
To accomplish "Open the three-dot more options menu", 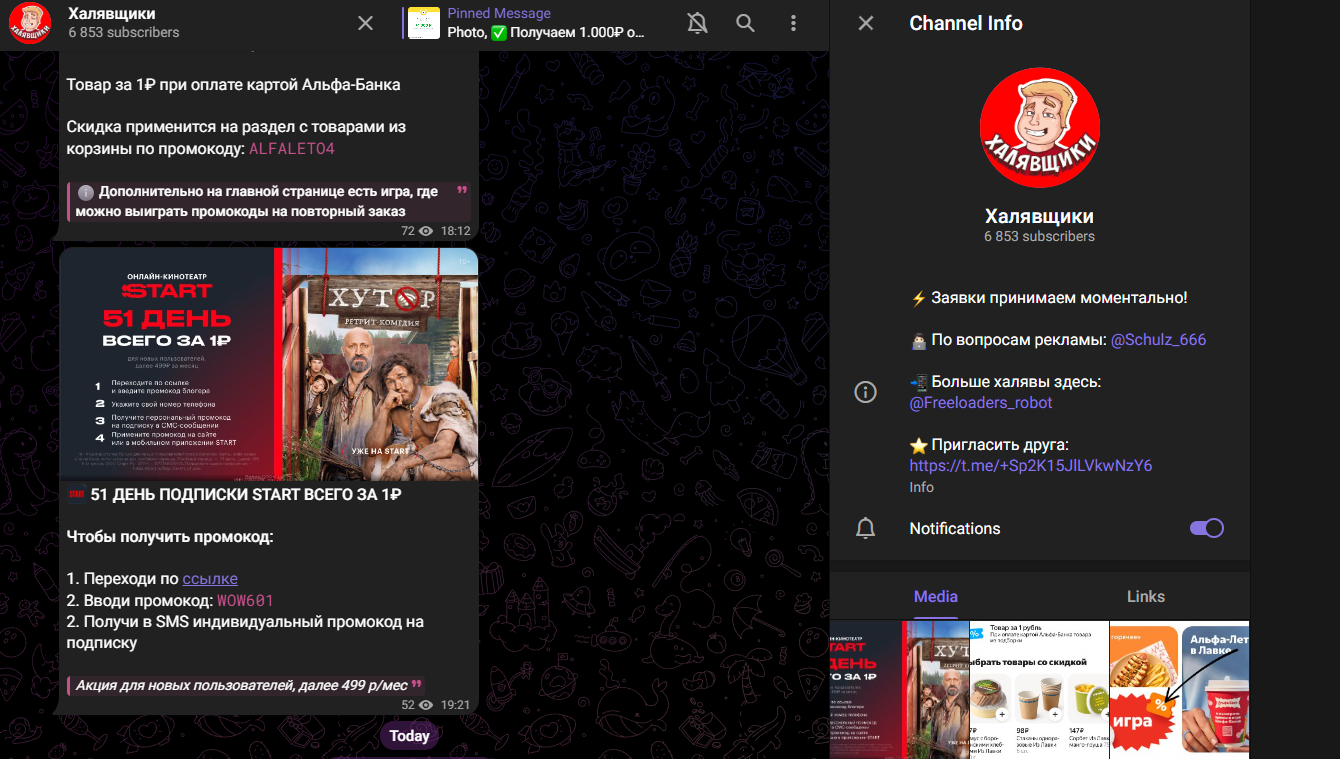I will tap(793, 23).
